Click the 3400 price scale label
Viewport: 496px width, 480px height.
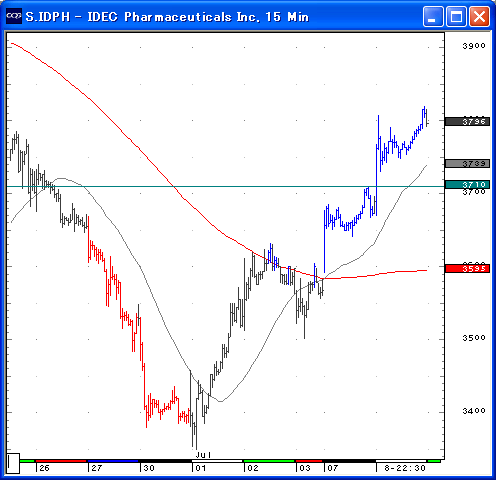pyautogui.click(x=474, y=411)
